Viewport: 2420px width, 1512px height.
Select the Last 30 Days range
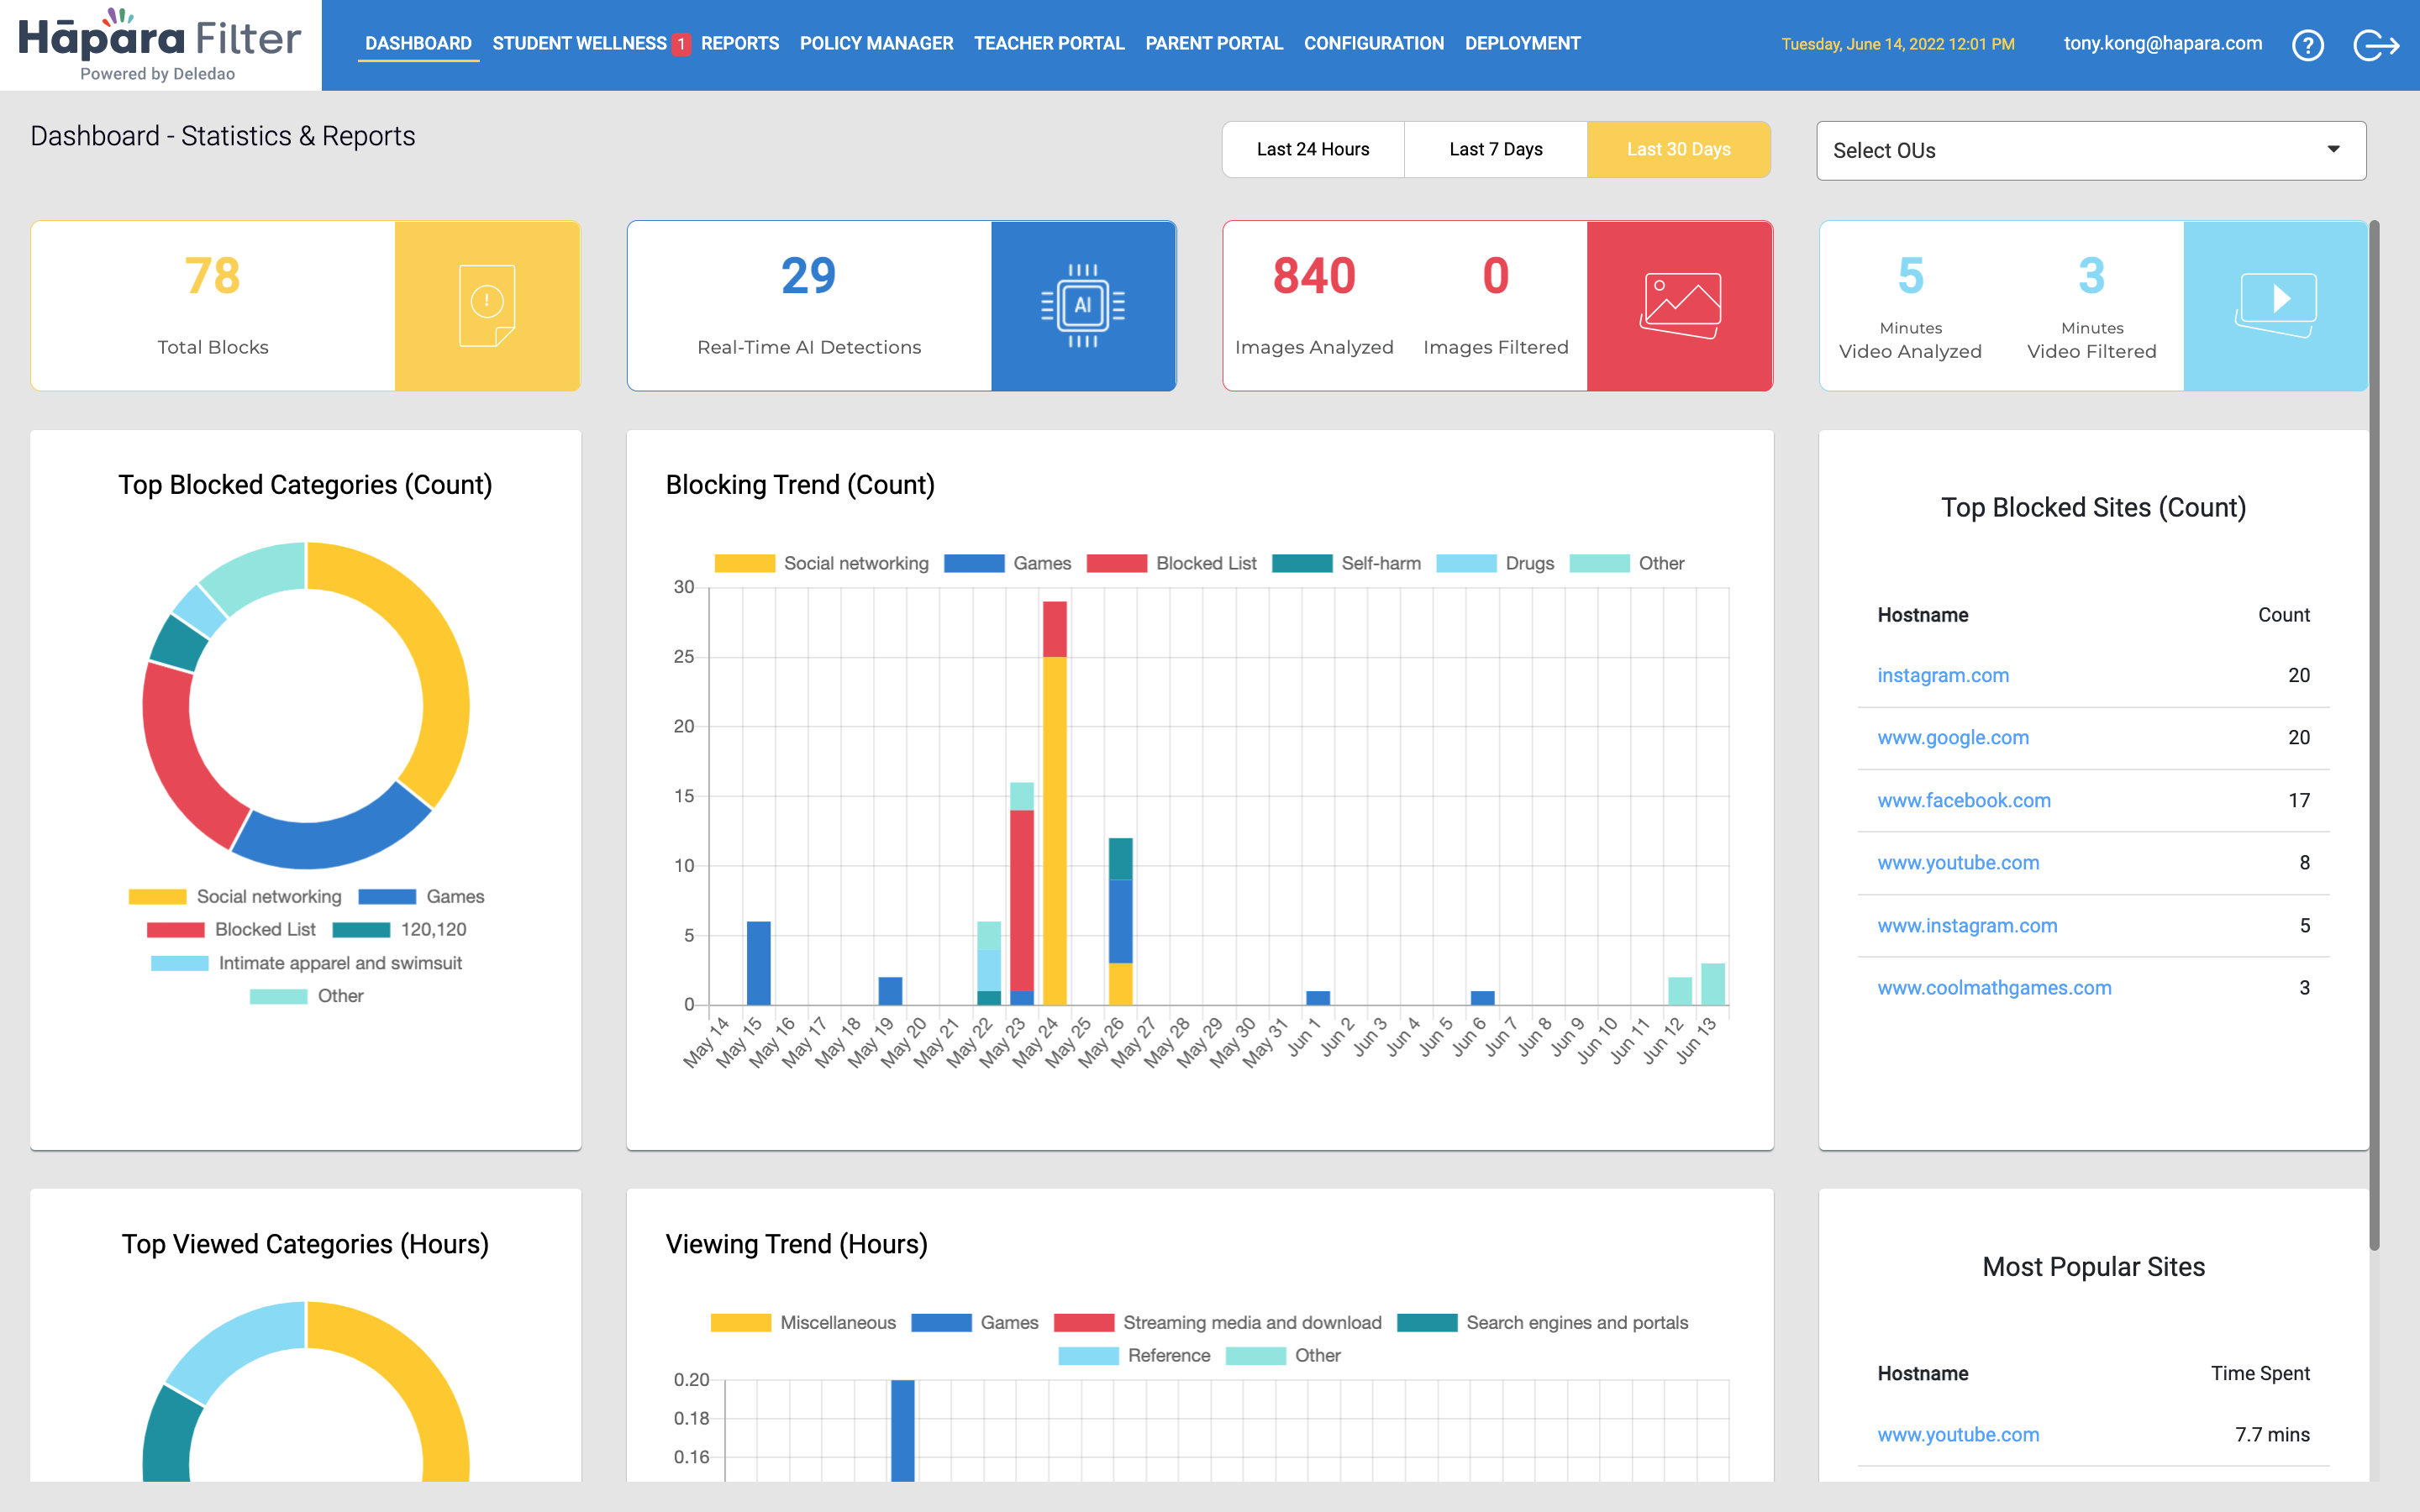tap(1679, 150)
